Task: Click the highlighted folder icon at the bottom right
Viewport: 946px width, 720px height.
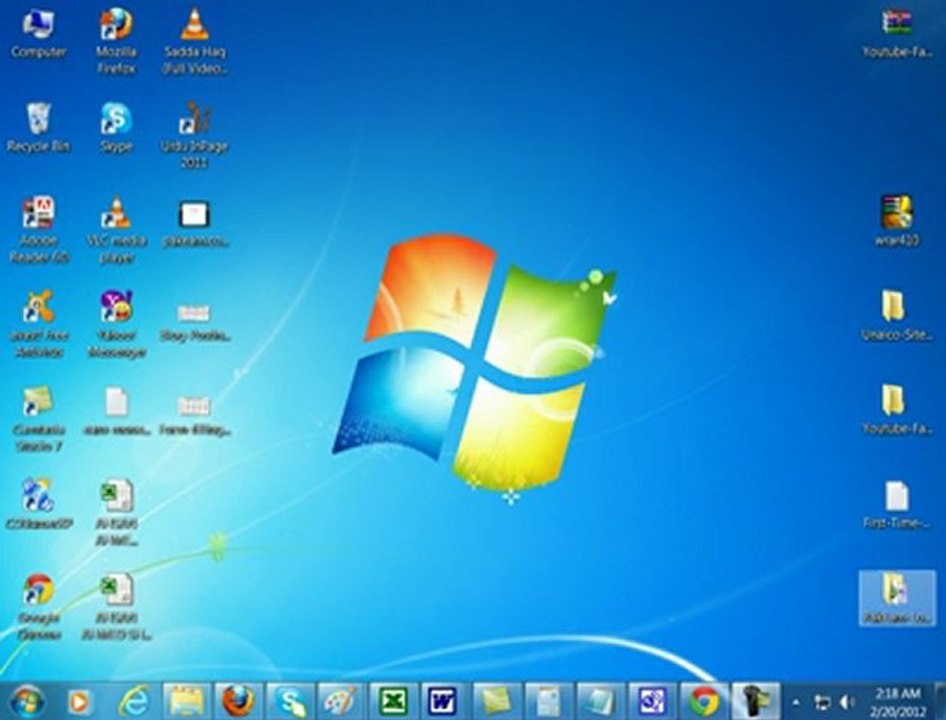Action: (x=897, y=597)
